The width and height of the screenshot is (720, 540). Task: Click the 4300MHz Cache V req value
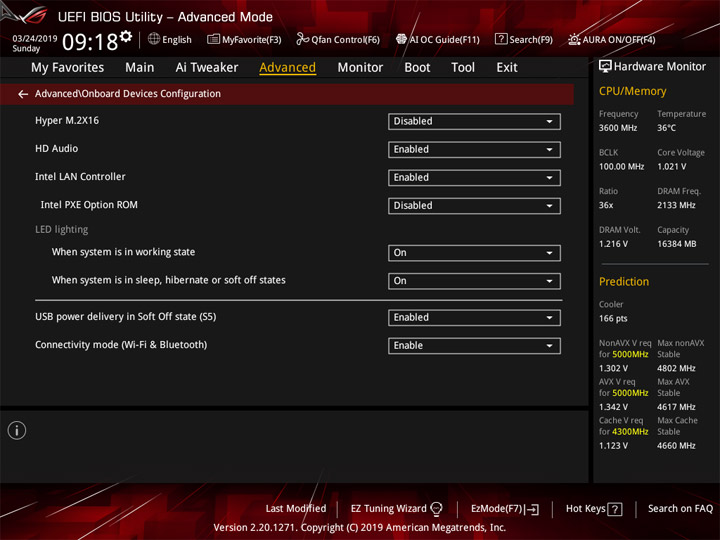[x=630, y=432]
